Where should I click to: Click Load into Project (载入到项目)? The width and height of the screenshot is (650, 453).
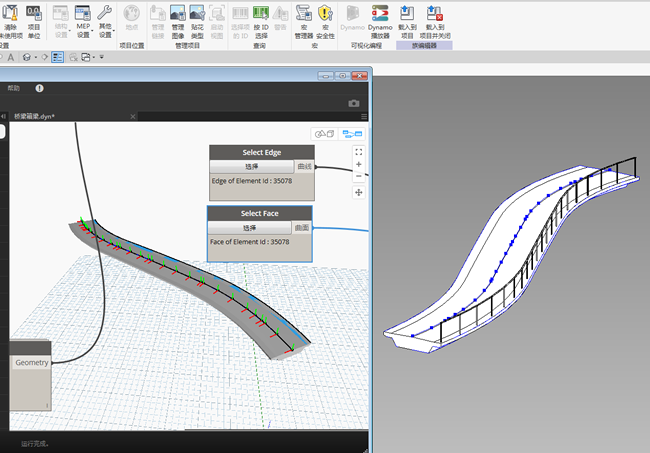pos(407,22)
